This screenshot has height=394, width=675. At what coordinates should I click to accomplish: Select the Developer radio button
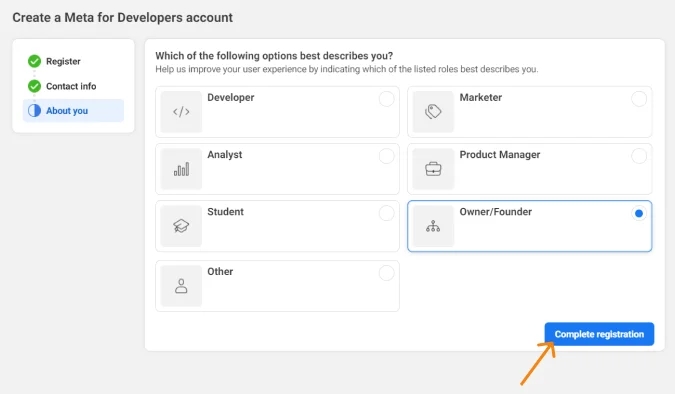tap(386, 99)
